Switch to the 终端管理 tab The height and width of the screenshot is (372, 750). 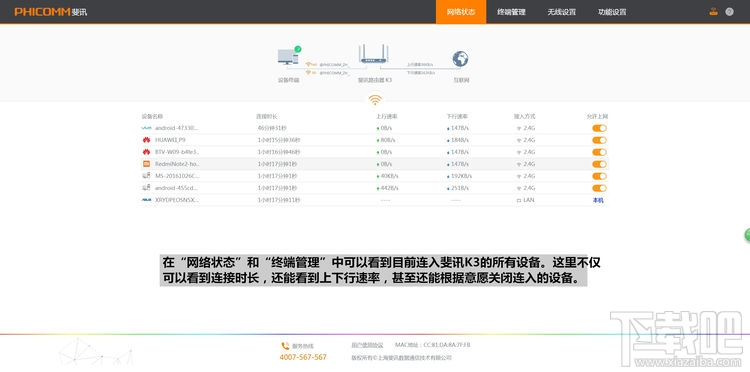[x=511, y=12]
